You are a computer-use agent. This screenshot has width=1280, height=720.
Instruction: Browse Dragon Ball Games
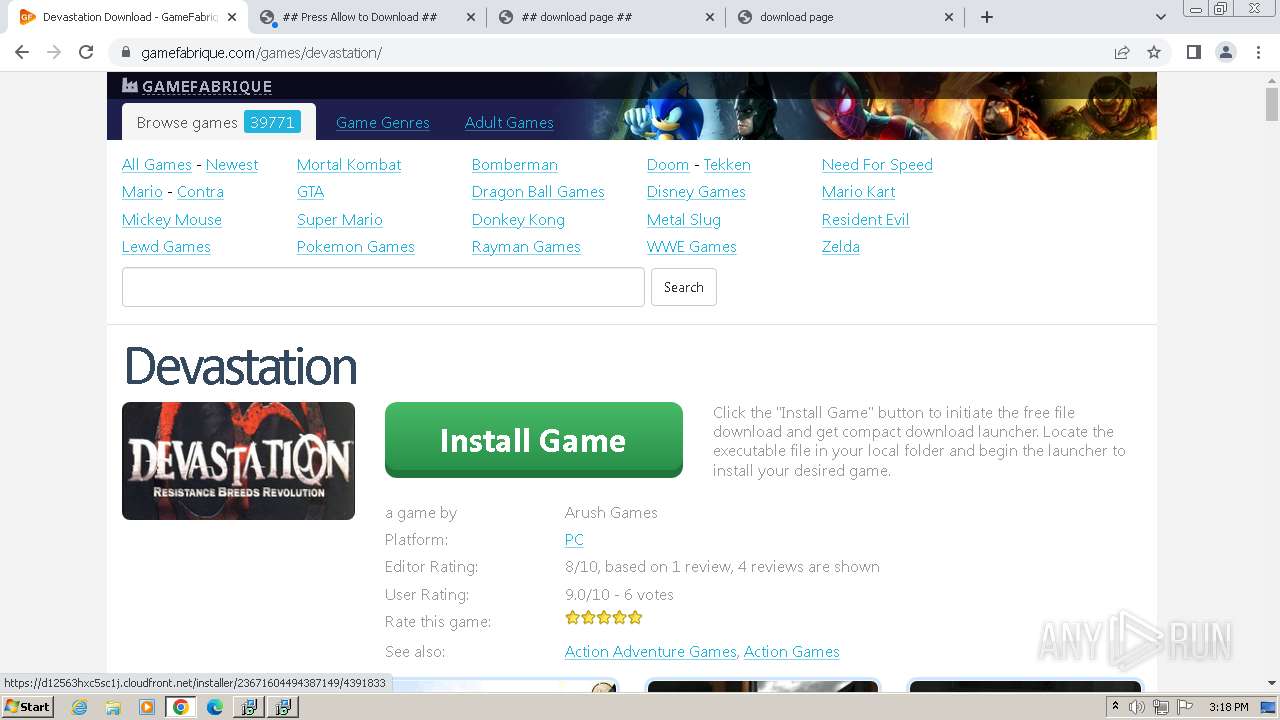(538, 192)
